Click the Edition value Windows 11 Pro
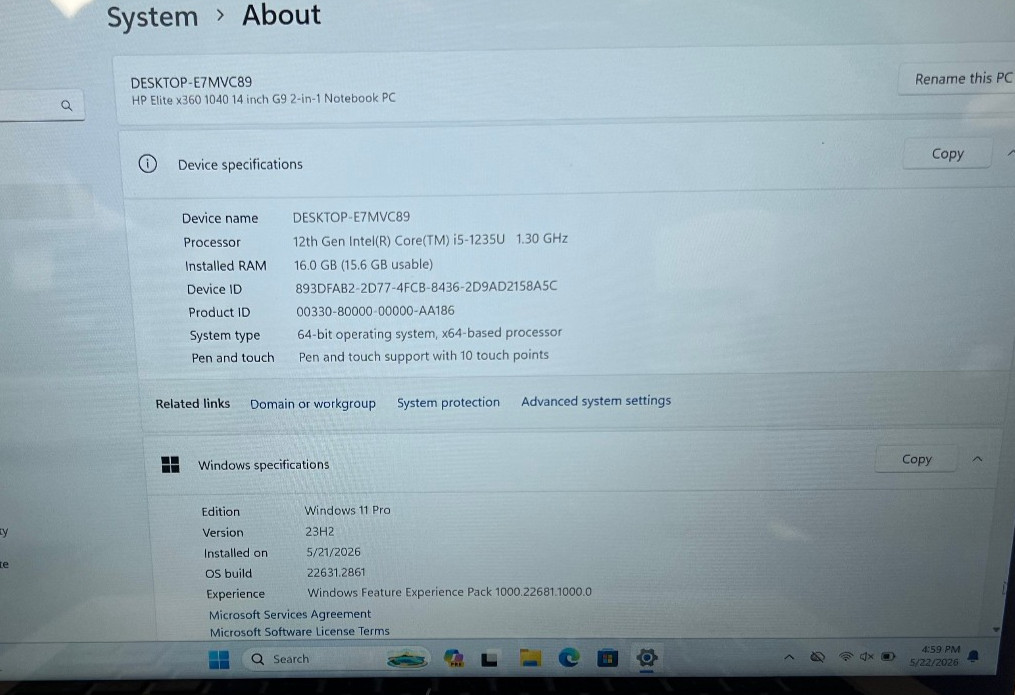The height and width of the screenshot is (695, 1015). point(348,511)
